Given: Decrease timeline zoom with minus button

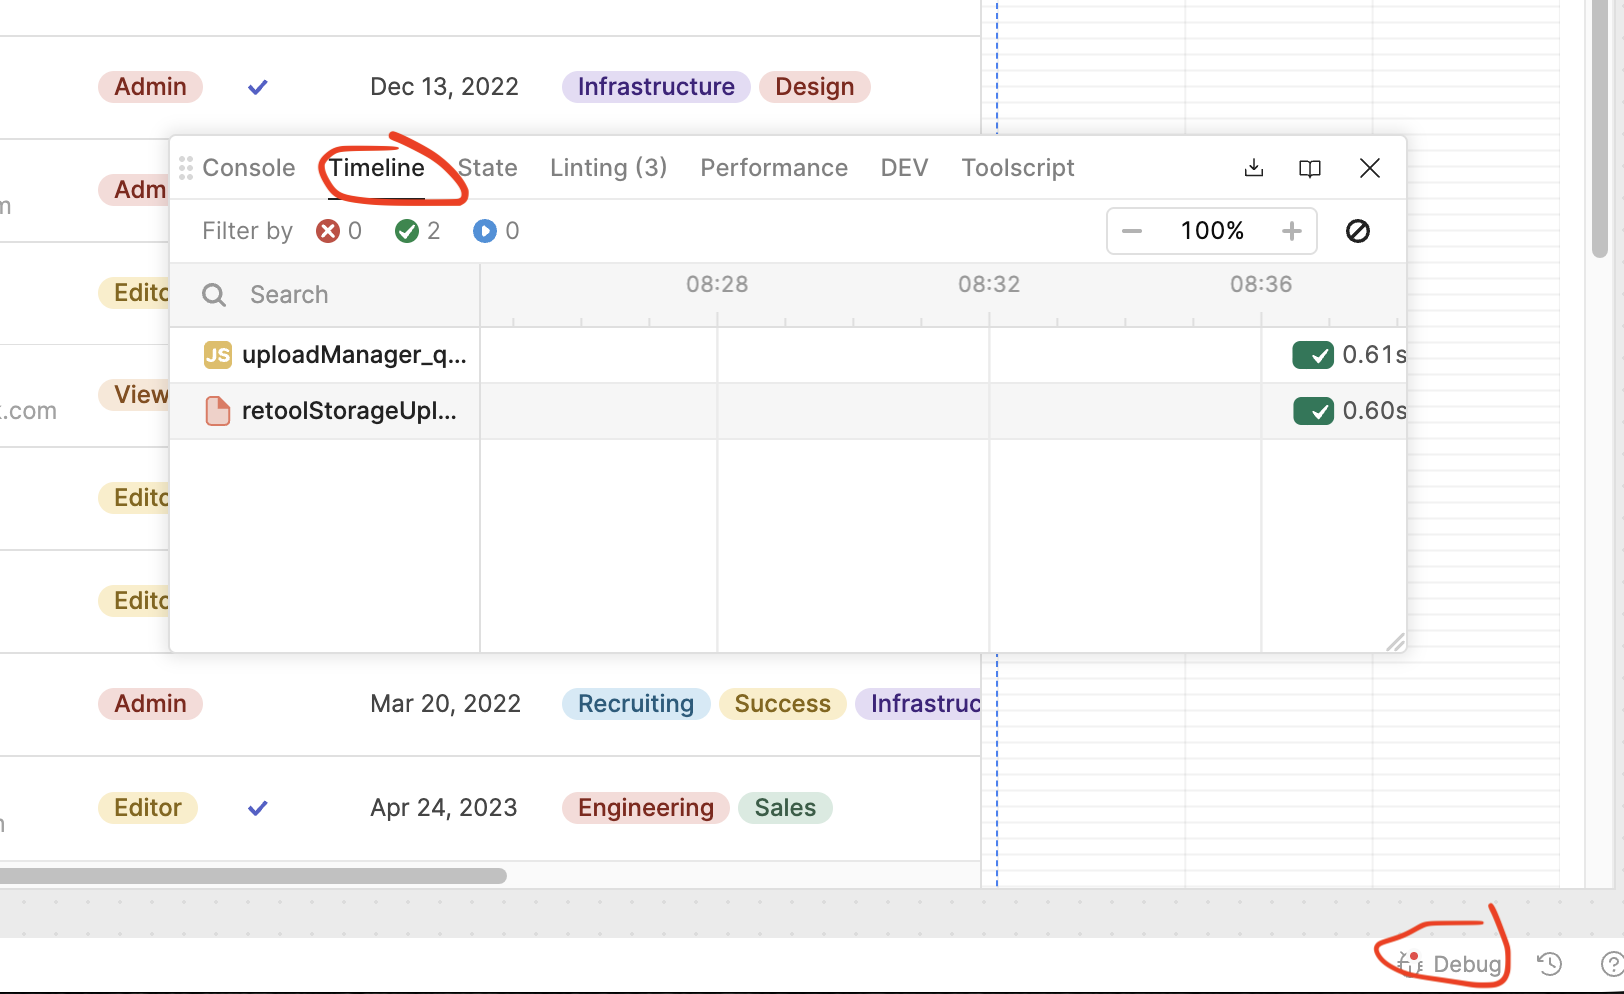Looking at the screenshot, I should [1132, 231].
